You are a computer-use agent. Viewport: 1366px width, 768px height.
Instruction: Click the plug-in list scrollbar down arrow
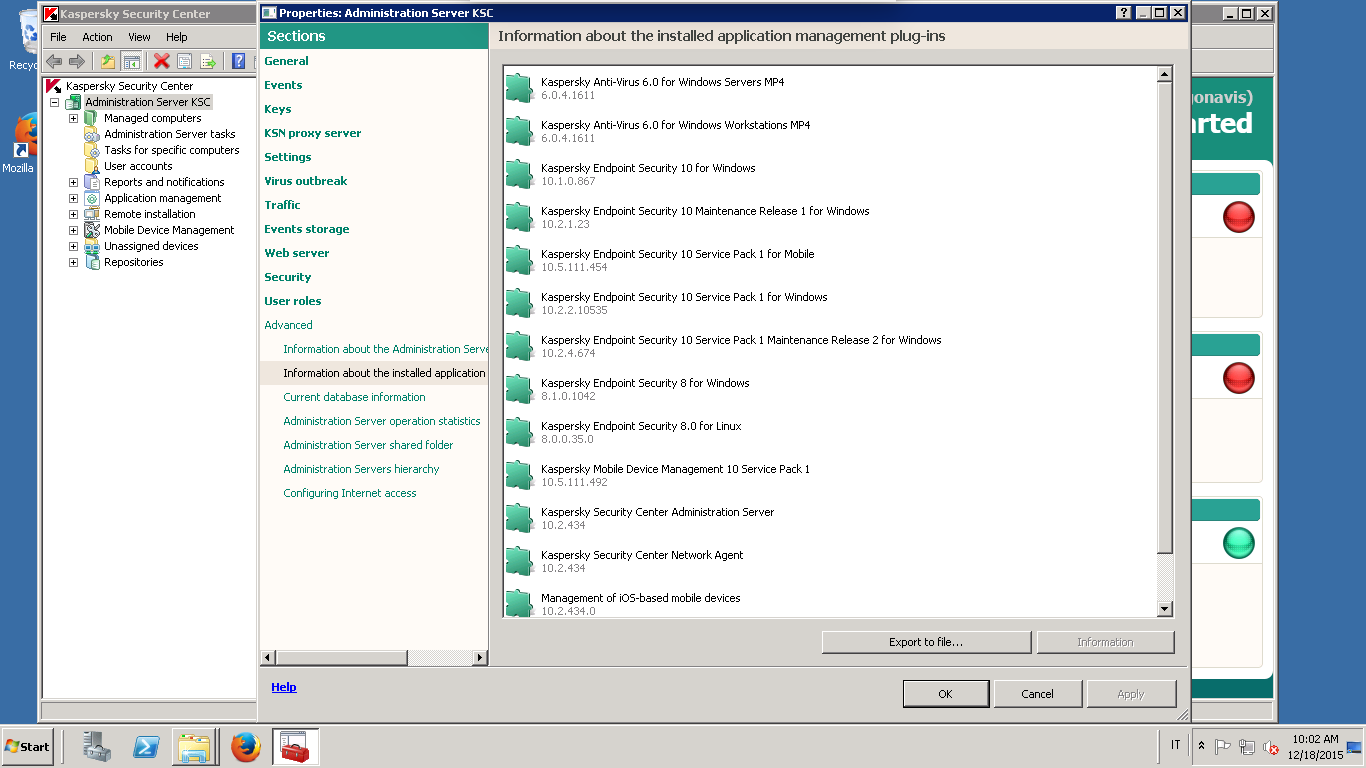coord(1164,609)
